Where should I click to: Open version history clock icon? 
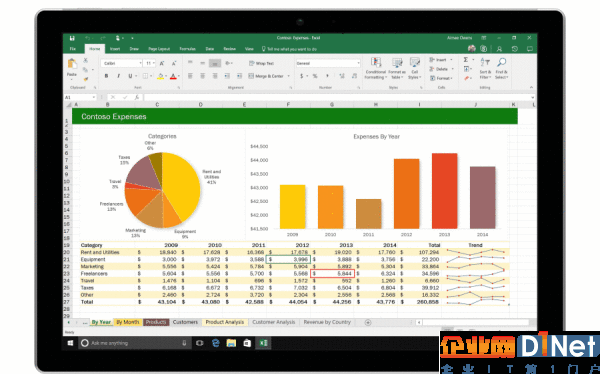(x=515, y=49)
